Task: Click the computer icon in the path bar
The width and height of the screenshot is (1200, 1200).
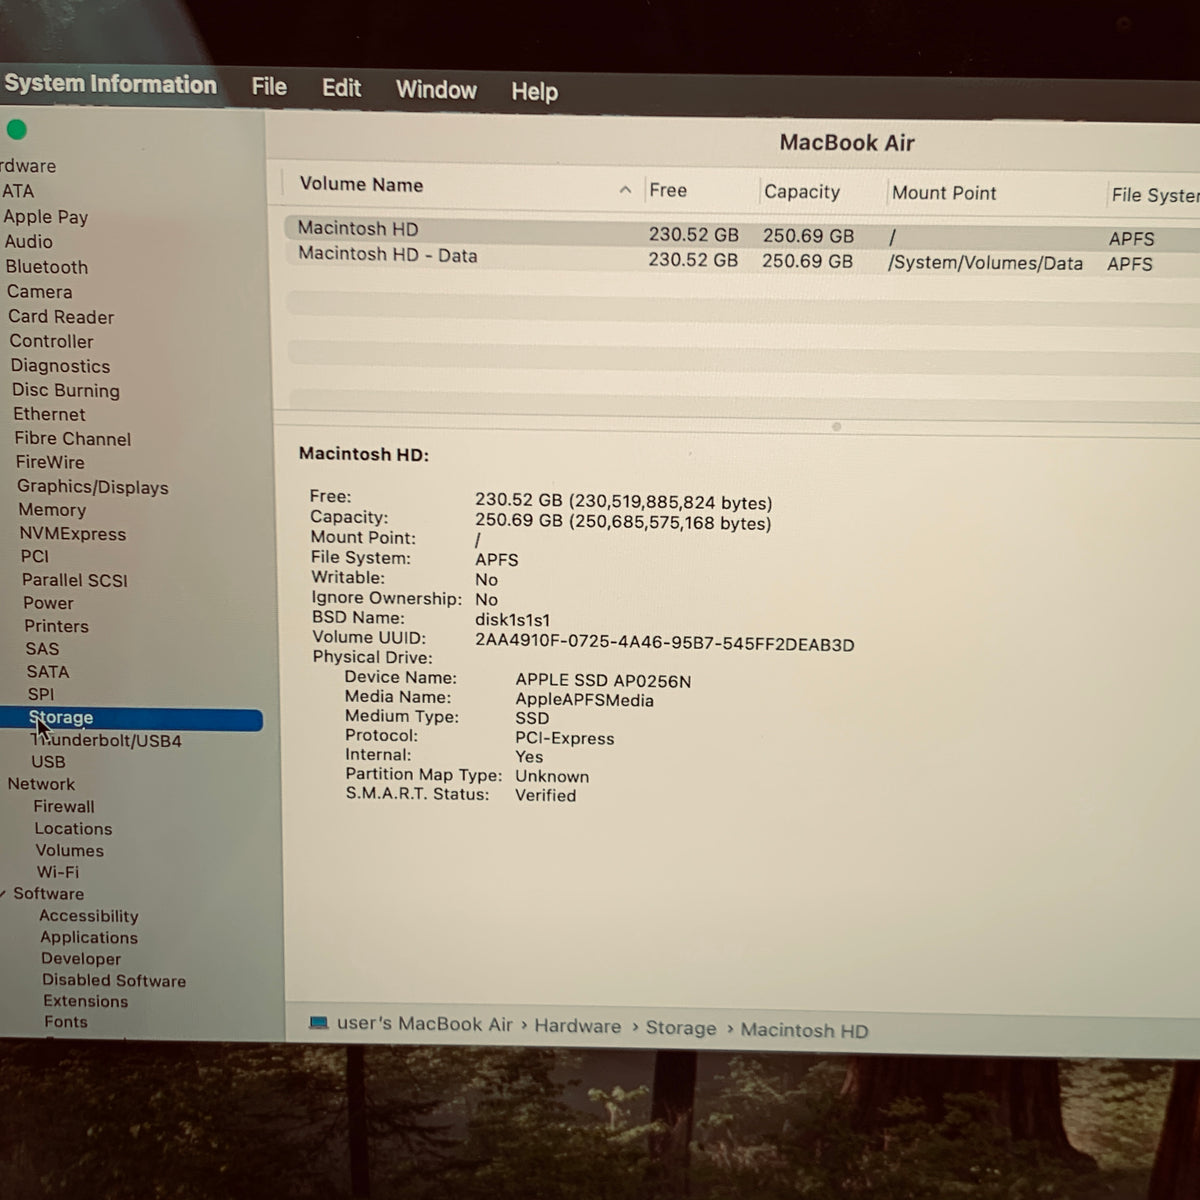Action: coord(319,1022)
